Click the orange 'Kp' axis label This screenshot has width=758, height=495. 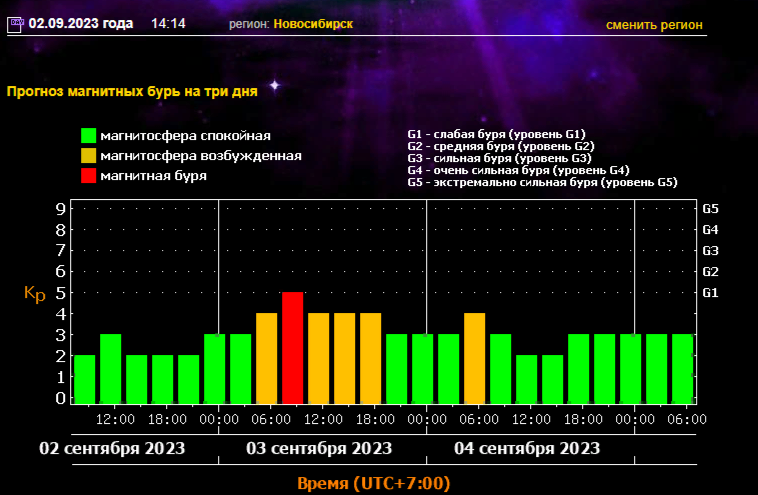click(35, 293)
